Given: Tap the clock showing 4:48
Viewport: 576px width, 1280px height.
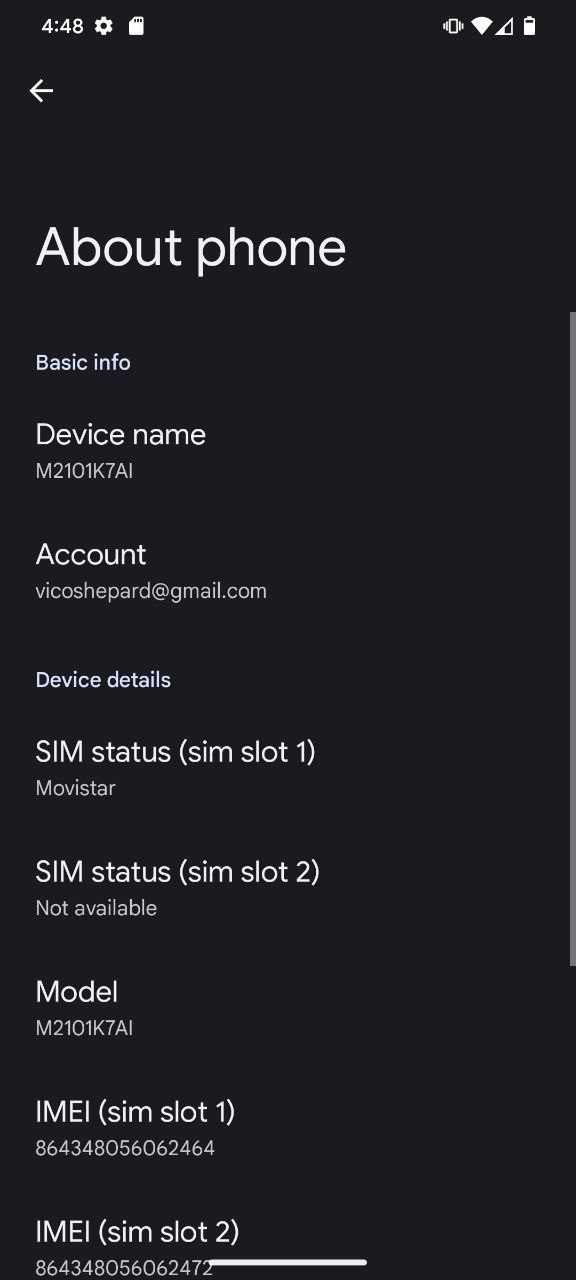Looking at the screenshot, I should point(62,26).
